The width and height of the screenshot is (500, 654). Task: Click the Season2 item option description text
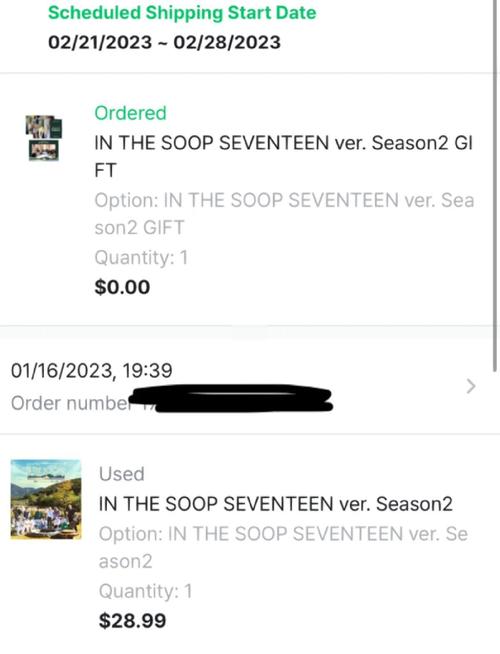(x=283, y=547)
